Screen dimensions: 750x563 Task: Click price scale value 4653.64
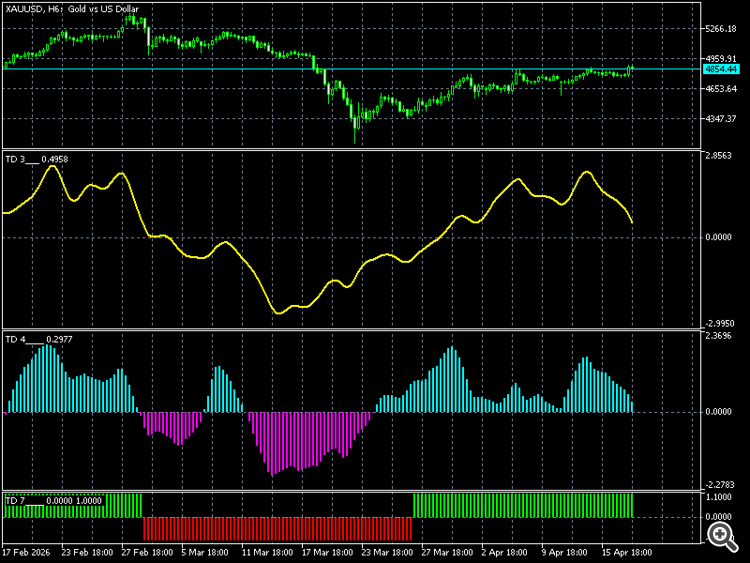[721, 88]
